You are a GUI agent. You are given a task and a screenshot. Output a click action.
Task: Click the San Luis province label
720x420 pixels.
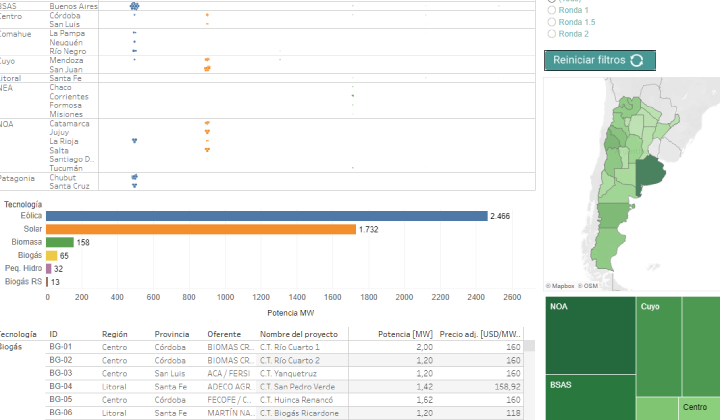click(x=65, y=24)
